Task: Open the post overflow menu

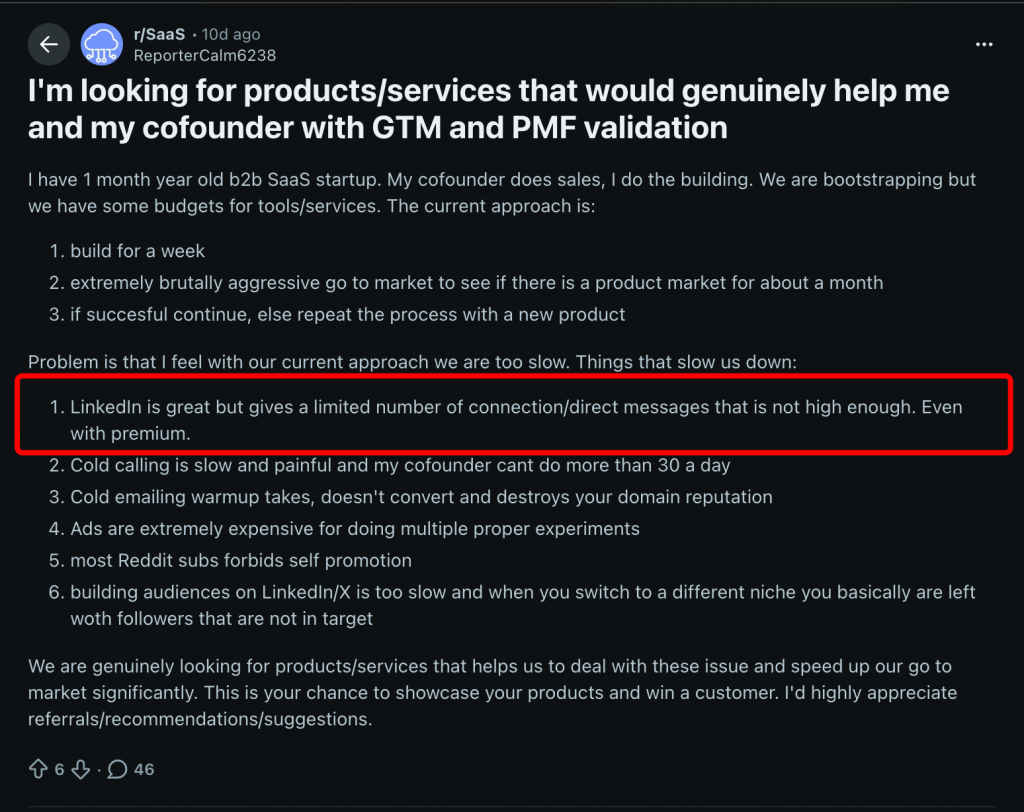Action: point(984,44)
